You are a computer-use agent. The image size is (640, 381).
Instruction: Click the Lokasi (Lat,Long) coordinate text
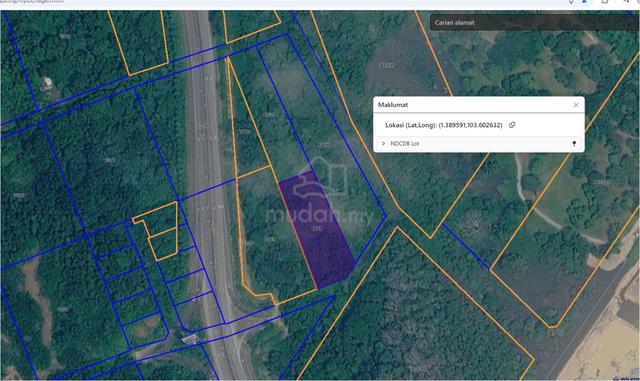444,125
